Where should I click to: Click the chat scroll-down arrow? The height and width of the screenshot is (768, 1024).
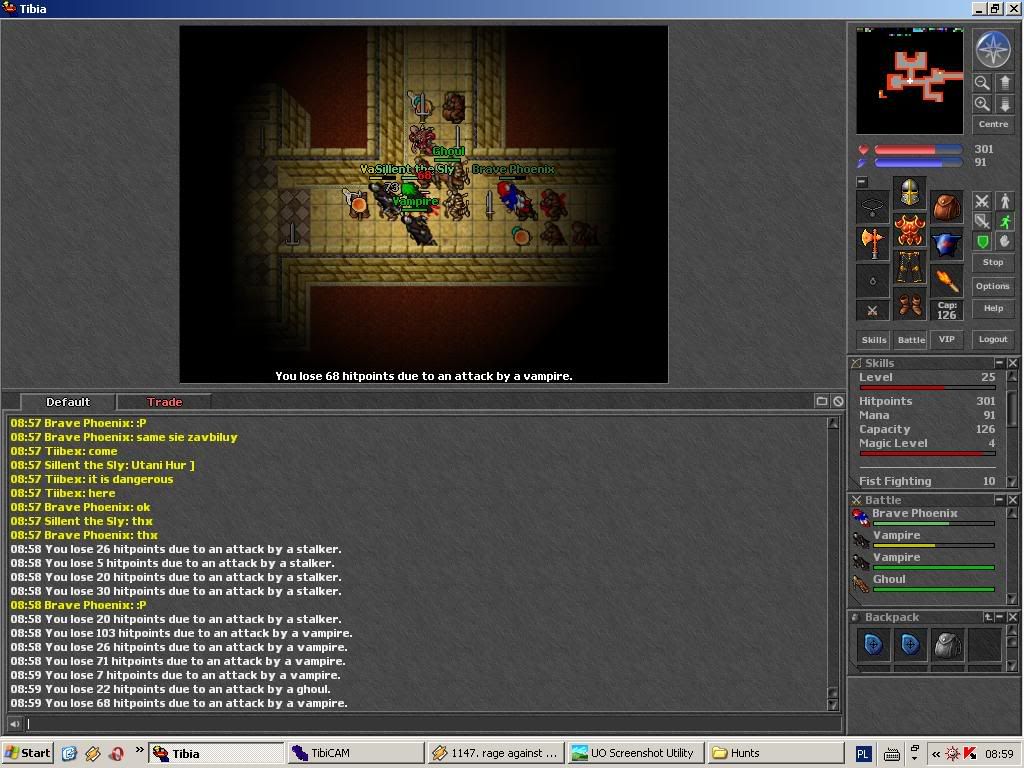tap(833, 705)
